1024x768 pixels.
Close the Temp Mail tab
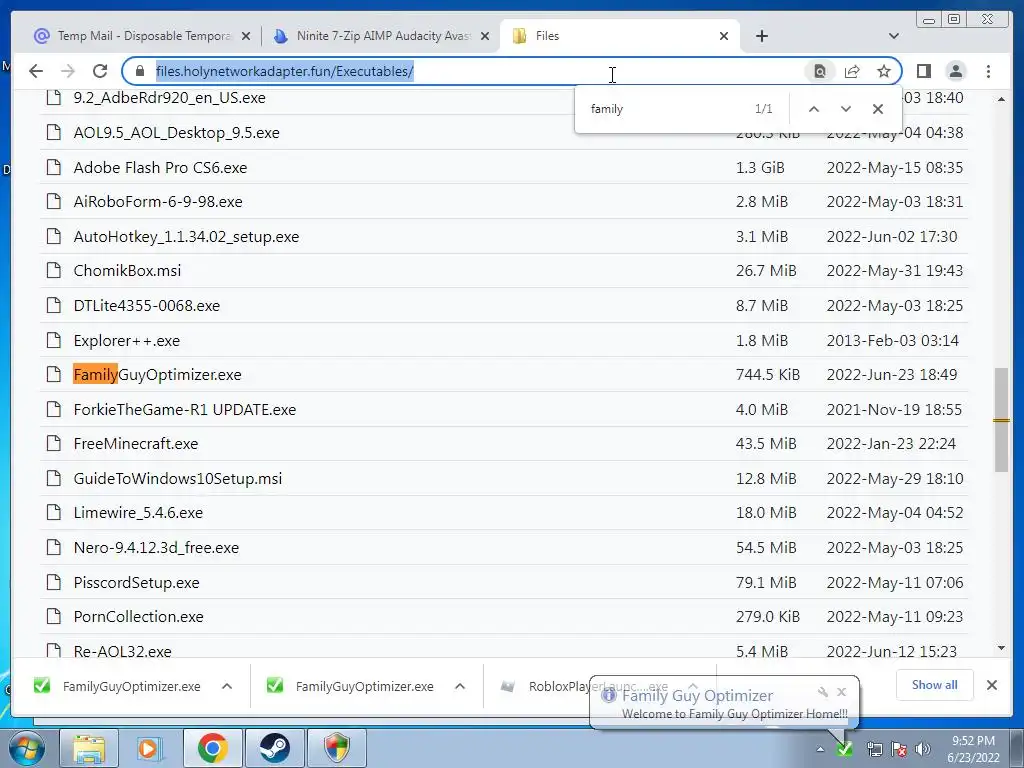(246, 36)
